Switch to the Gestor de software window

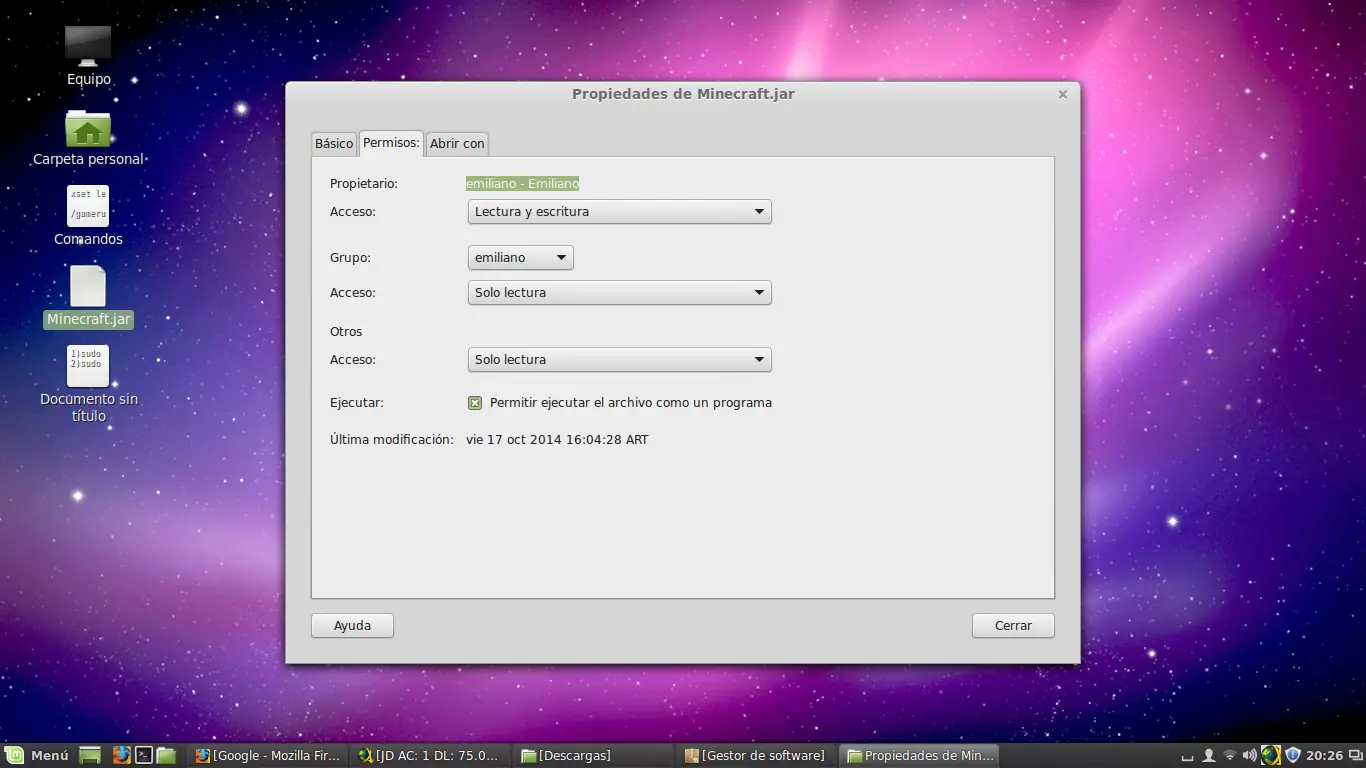pos(756,756)
